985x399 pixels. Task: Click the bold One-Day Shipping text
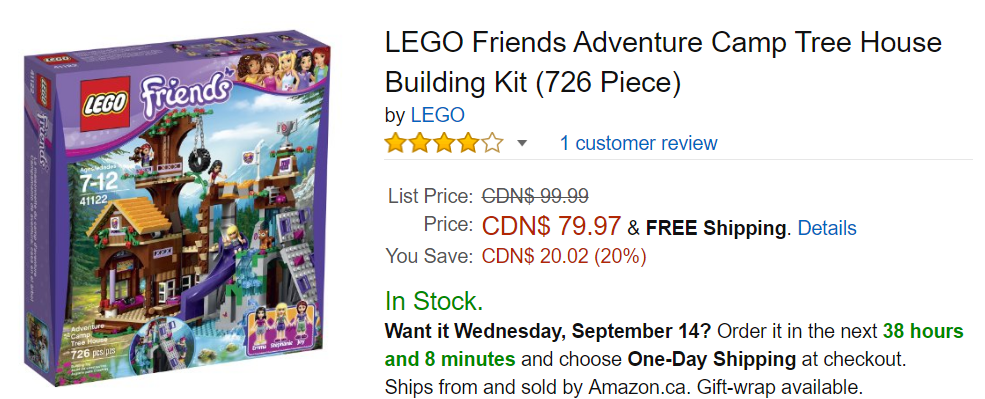(x=712, y=359)
